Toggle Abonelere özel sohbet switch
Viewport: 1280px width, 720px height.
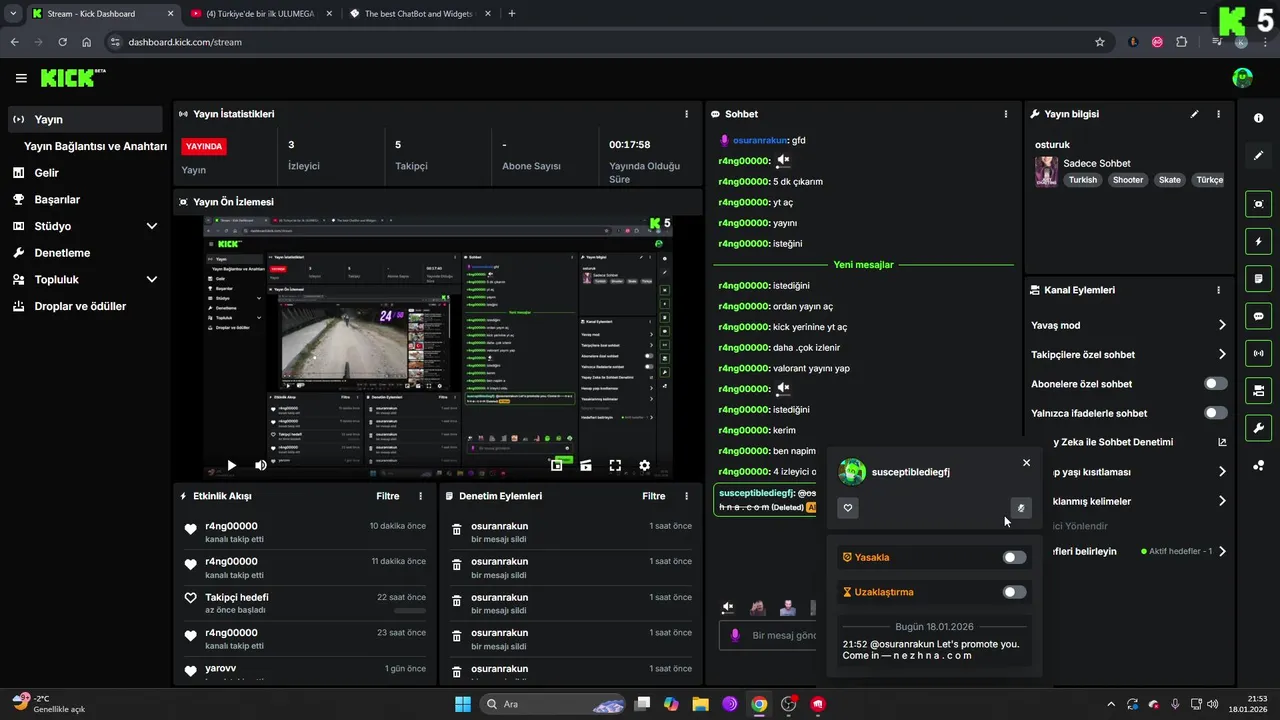(1216, 384)
